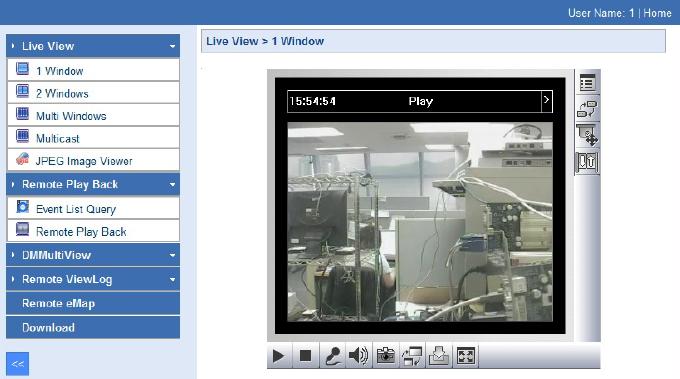
Task: Switch video to full screen
Action: tap(466, 356)
